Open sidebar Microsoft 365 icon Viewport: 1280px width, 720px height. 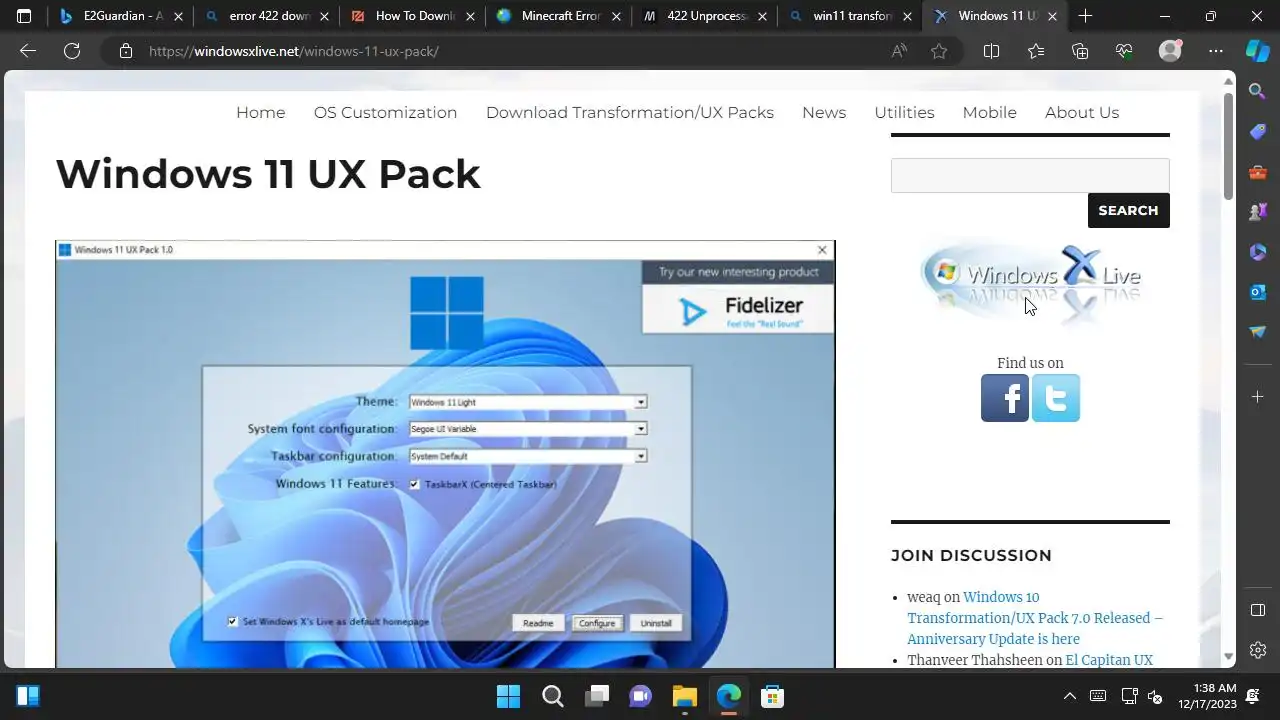1258,252
